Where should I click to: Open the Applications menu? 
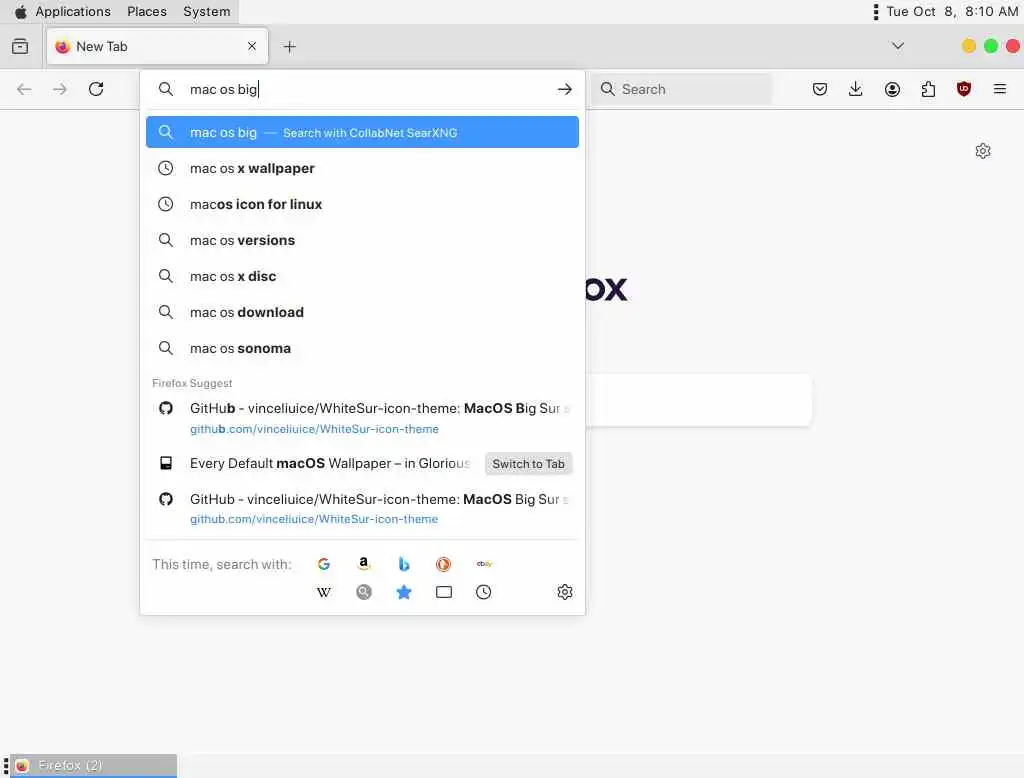point(73,11)
